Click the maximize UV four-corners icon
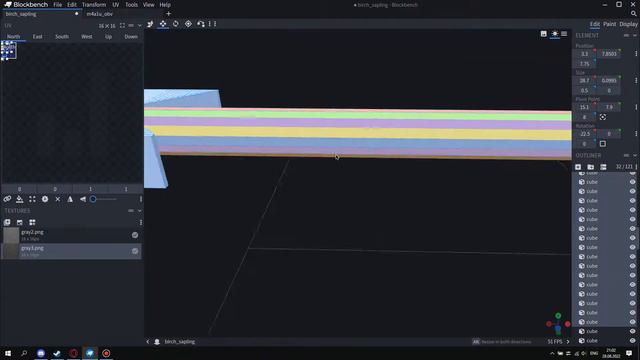 [x=32, y=199]
